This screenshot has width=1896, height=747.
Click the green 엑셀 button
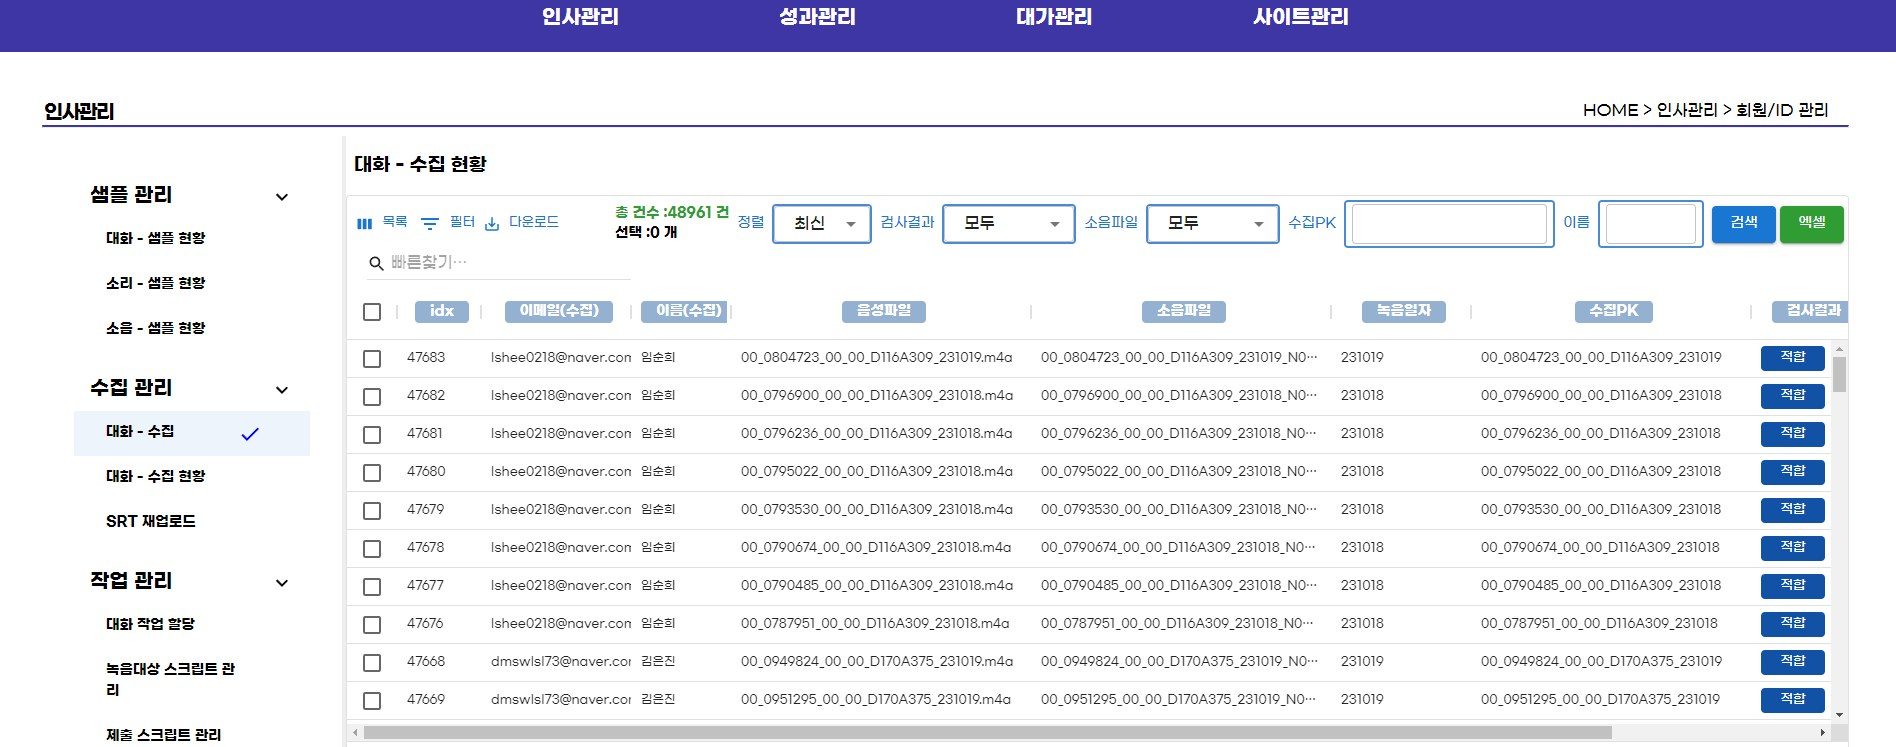[1812, 224]
